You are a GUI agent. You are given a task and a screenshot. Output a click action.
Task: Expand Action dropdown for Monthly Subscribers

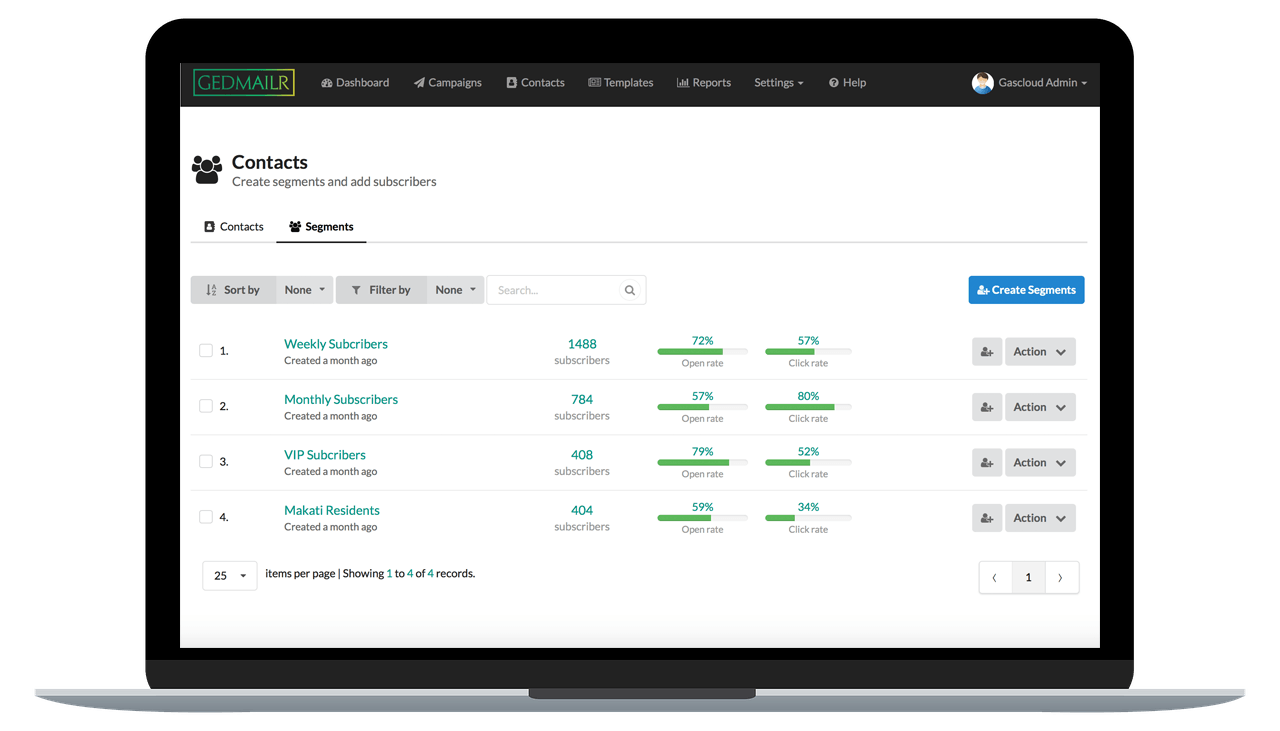pyautogui.click(x=1040, y=407)
